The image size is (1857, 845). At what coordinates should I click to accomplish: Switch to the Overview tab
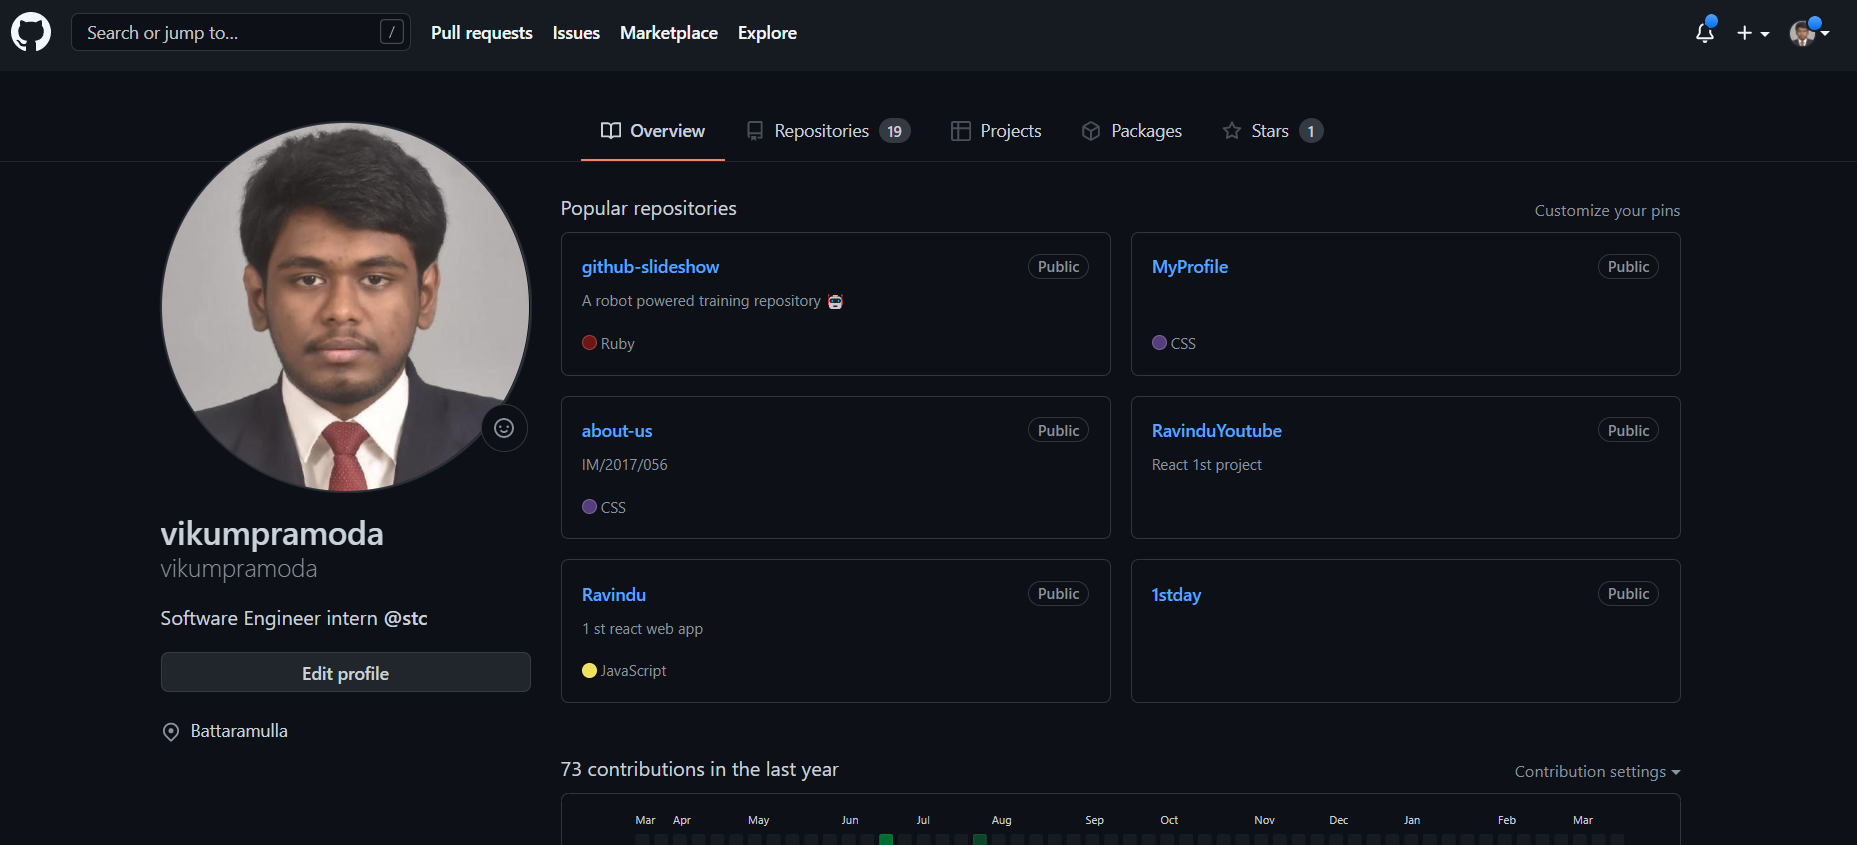coord(652,131)
